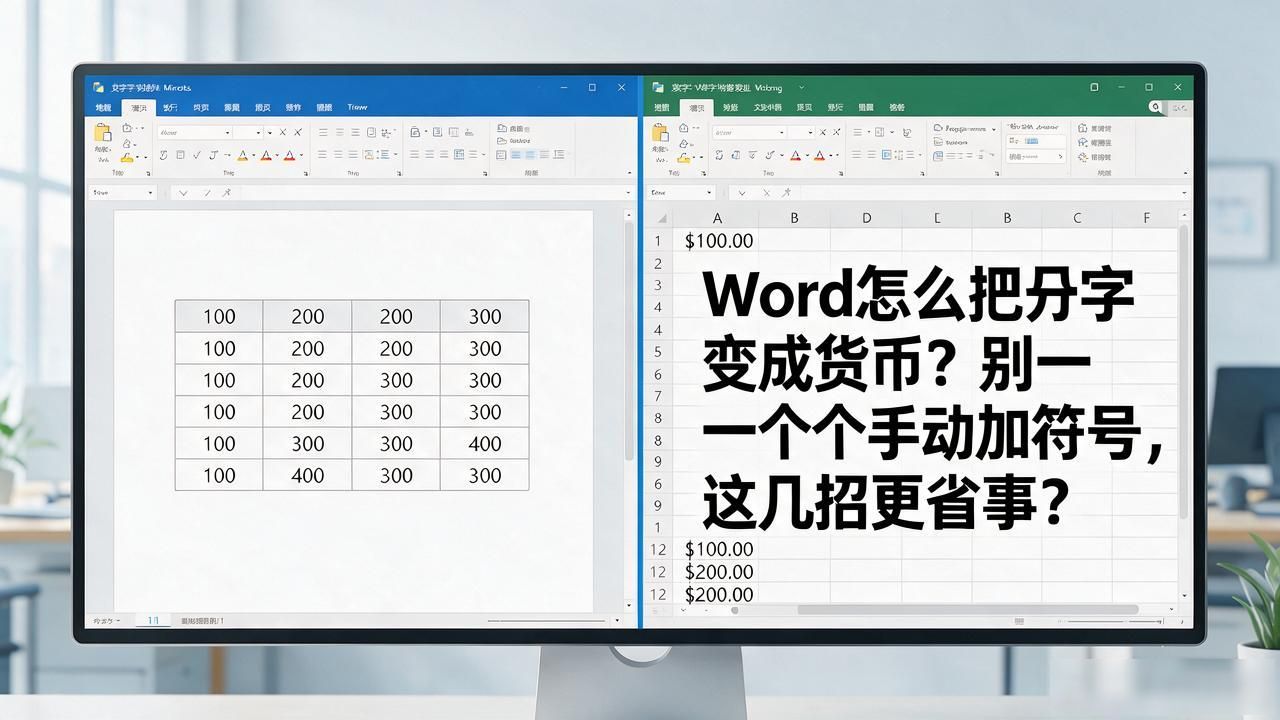Open the font name dropdown in Word
The width and height of the screenshot is (1280, 720).
227,132
